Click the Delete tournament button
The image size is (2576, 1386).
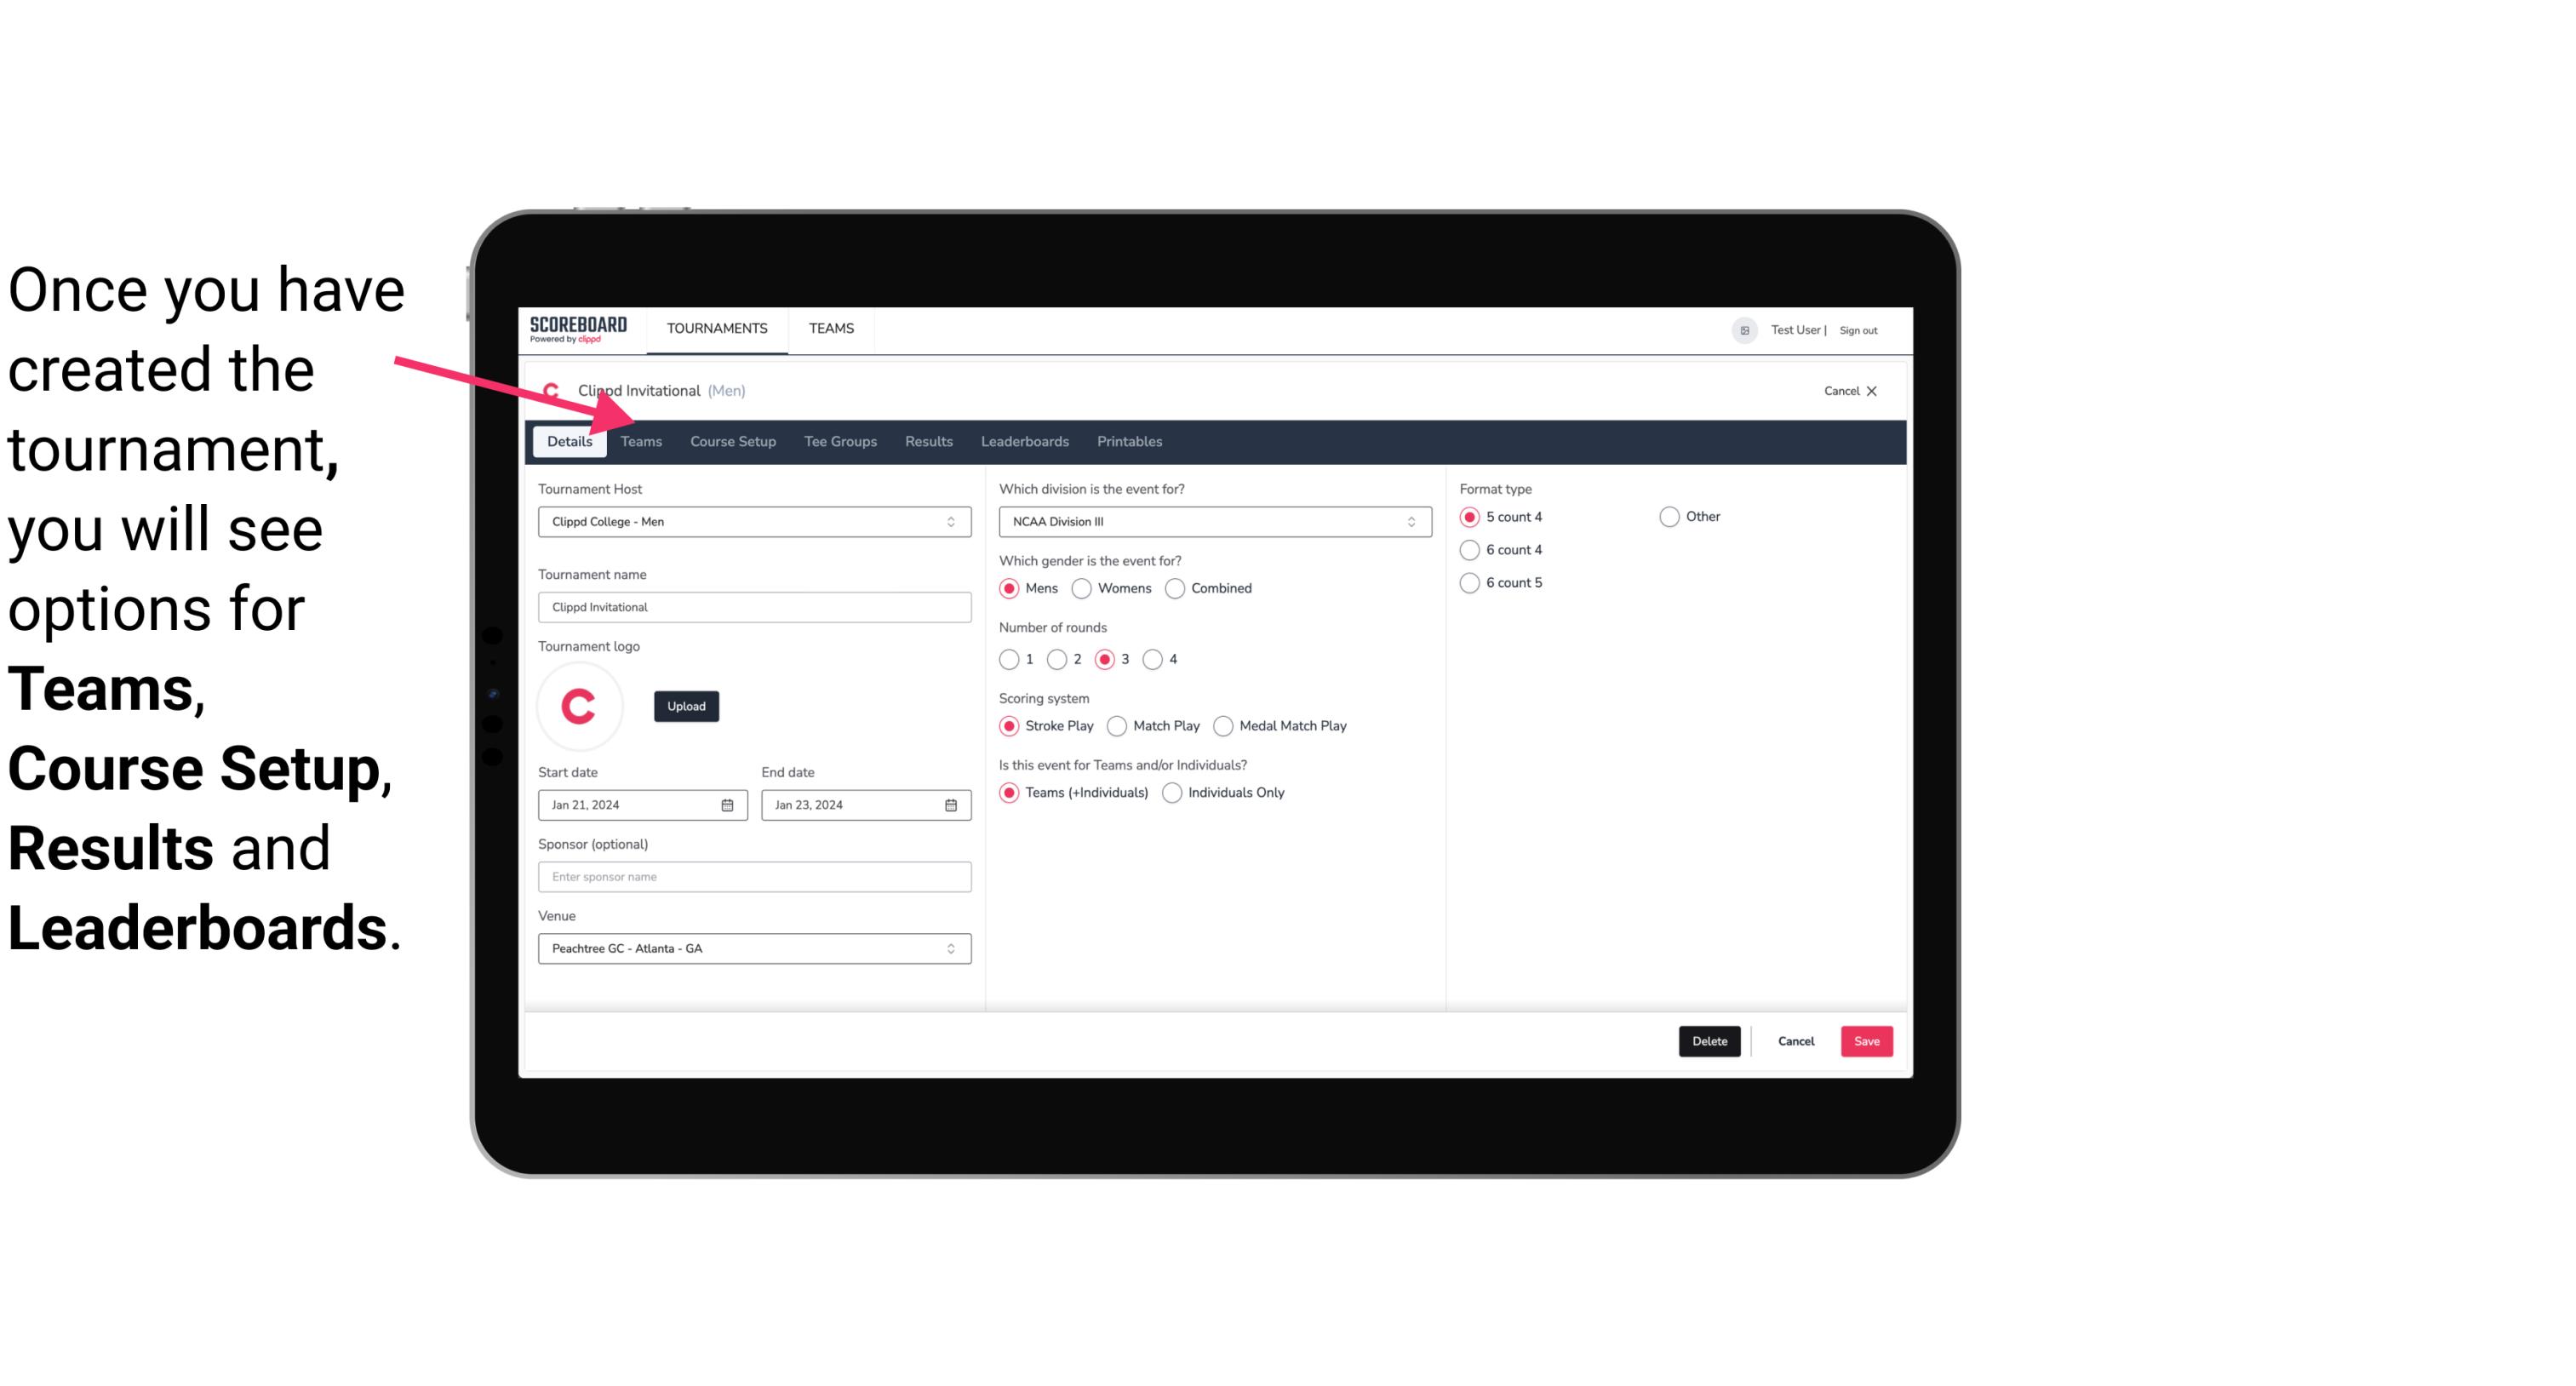point(1708,1041)
